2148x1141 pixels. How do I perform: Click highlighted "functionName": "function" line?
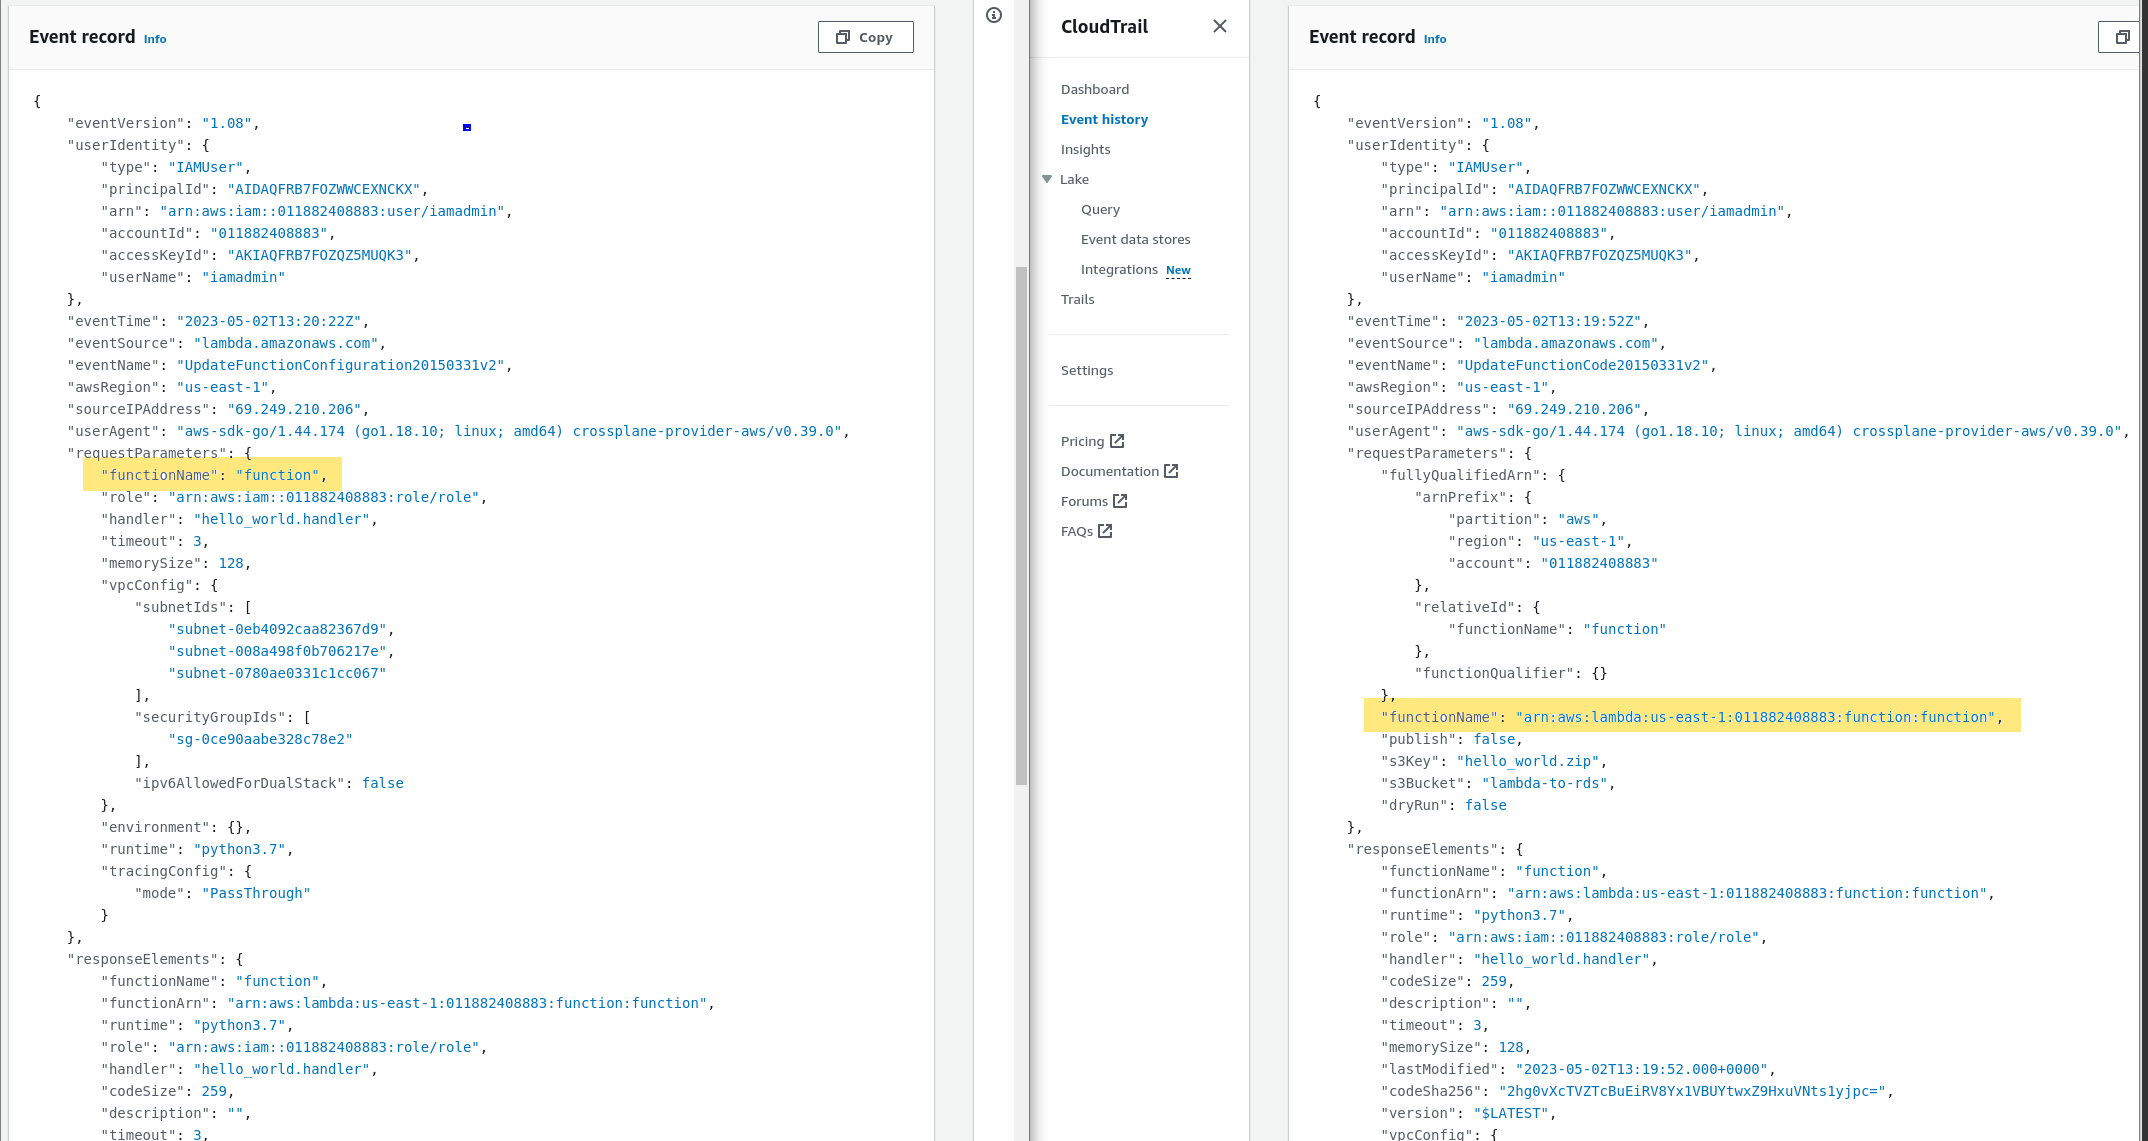pos(213,475)
